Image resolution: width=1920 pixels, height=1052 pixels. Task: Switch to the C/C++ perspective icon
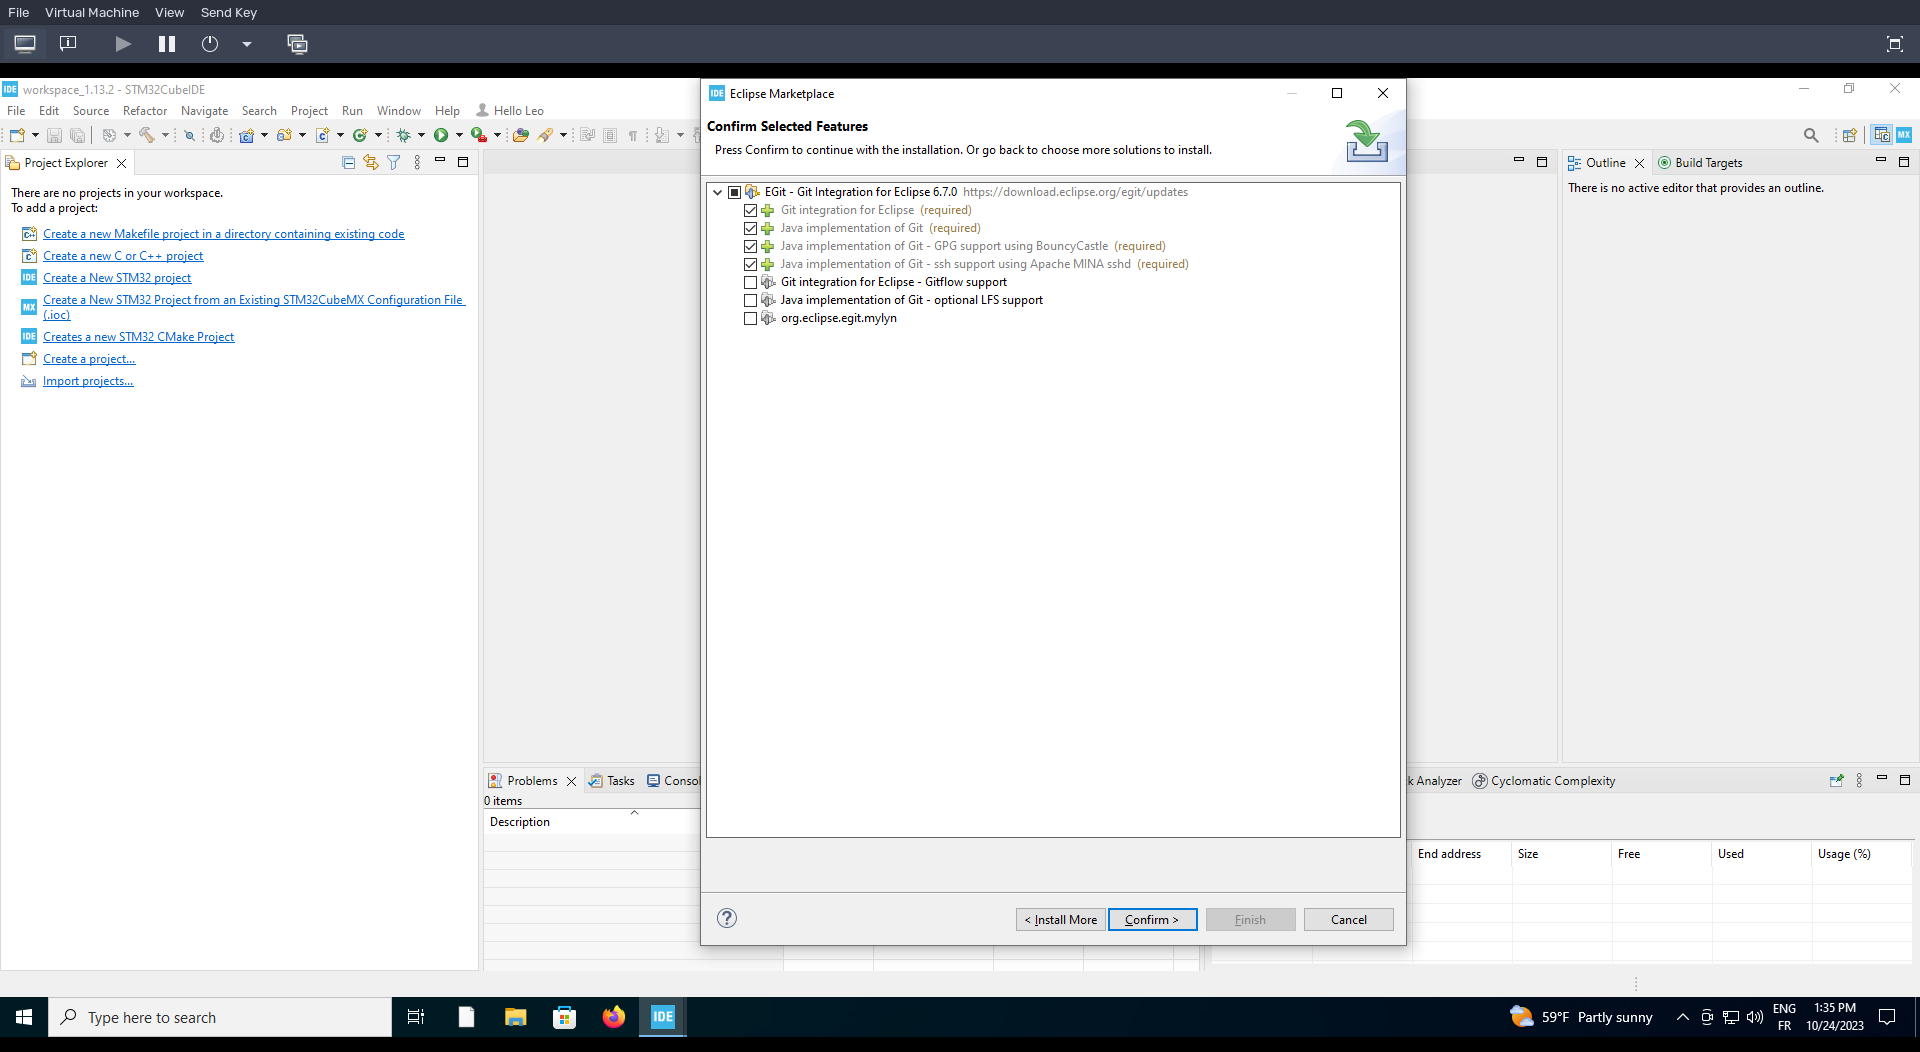click(1882, 135)
